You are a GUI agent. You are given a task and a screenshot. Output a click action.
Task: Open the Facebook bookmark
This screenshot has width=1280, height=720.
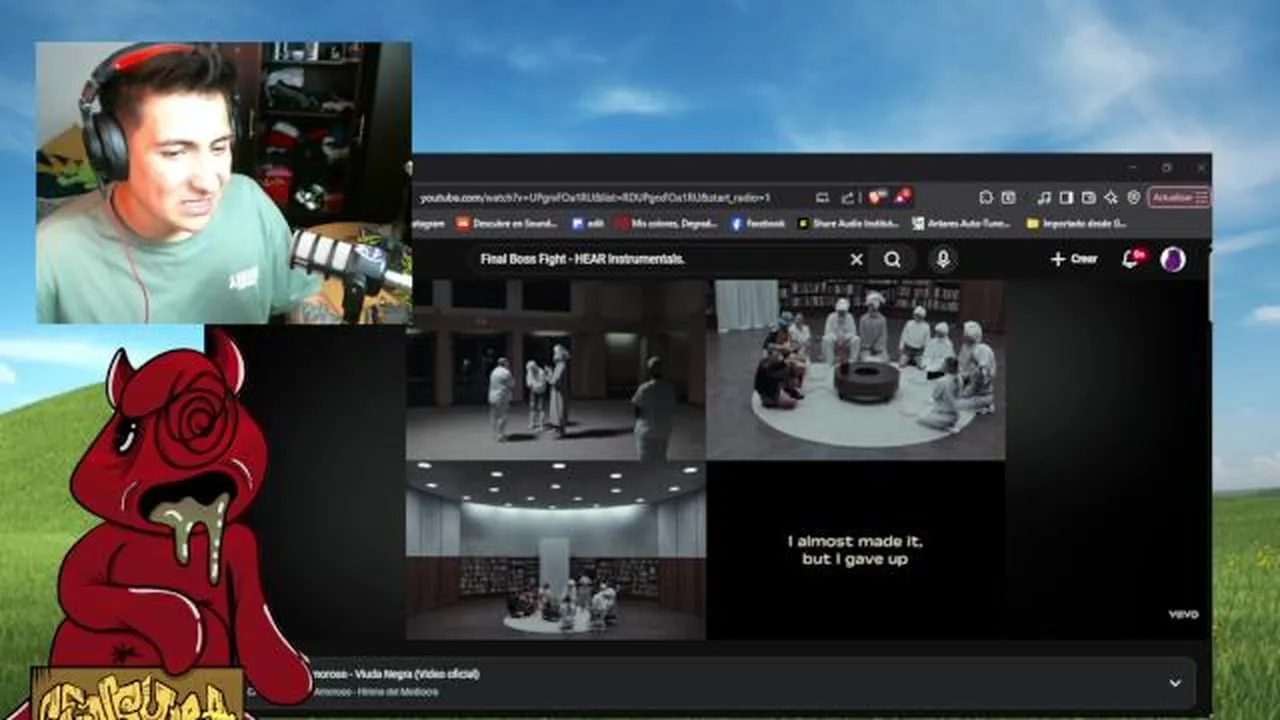point(758,223)
